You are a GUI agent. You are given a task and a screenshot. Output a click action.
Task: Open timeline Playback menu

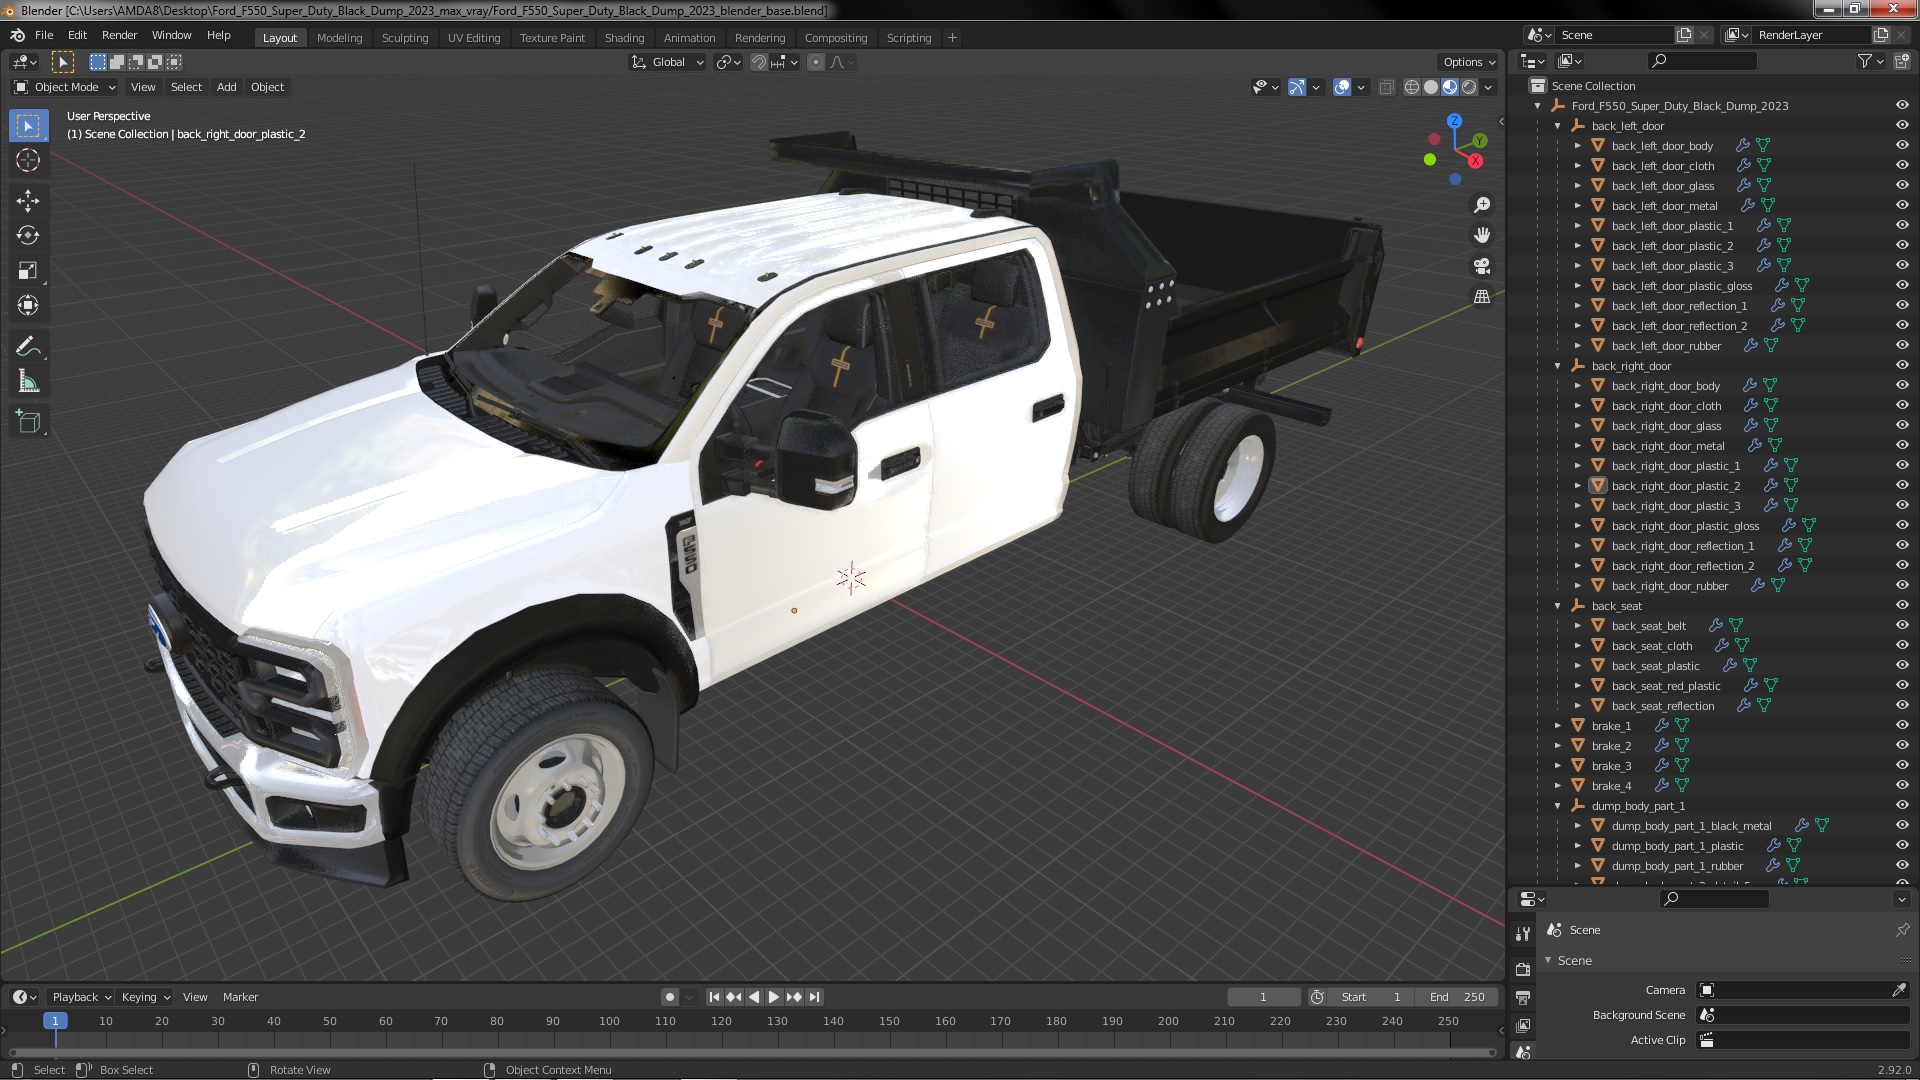pyautogui.click(x=81, y=997)
